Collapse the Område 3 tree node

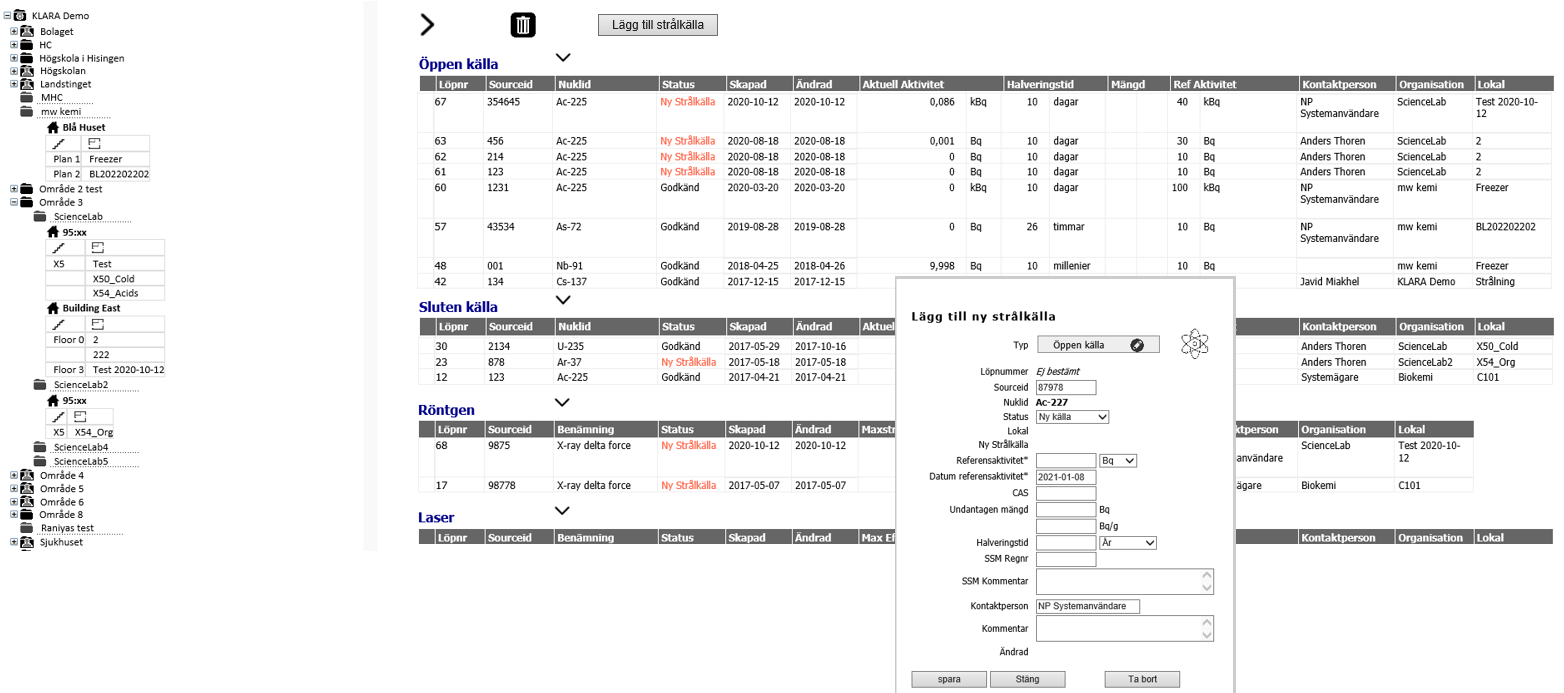tap(14, 202)
